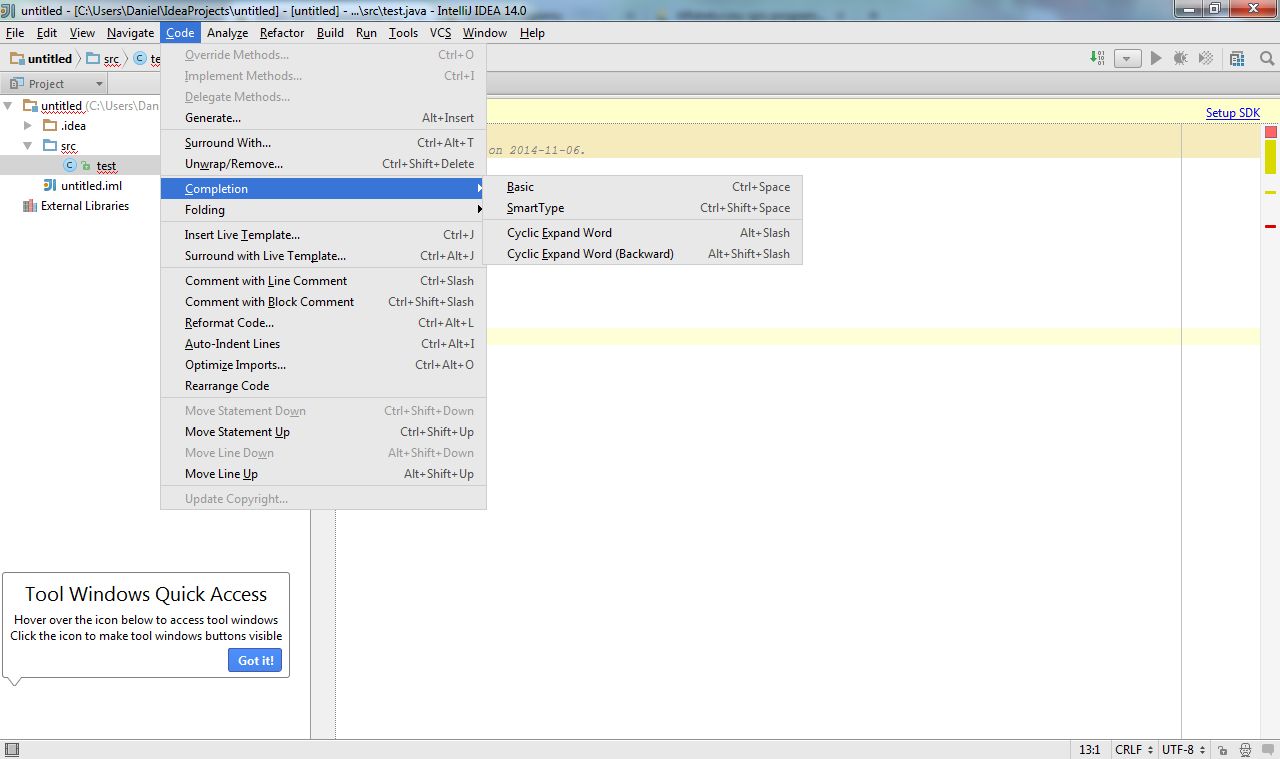Click the red error stripe indicator square
Screen dimensions: 1280x759
tap(1271, 132)
